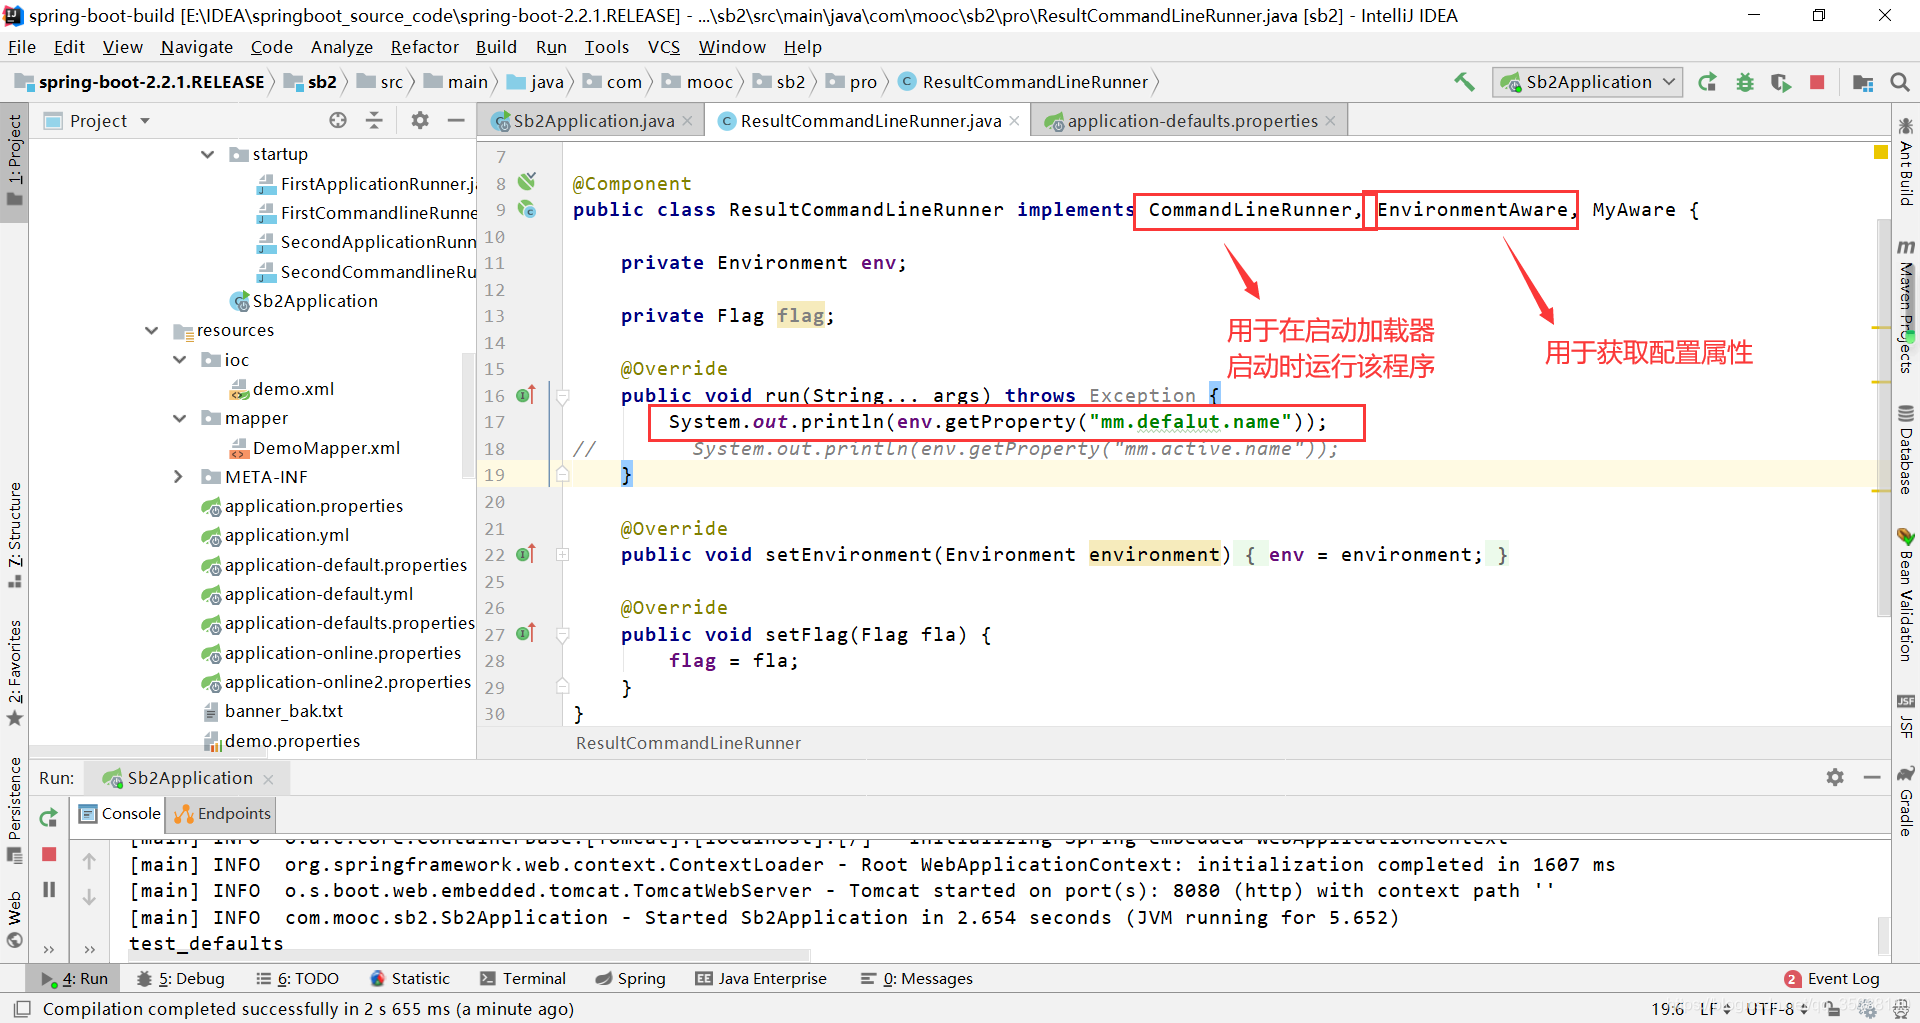This screenshot has width=1920, height=1023.
Task: Click the Spring bean gutter icon on line 9
Action: 527,209
